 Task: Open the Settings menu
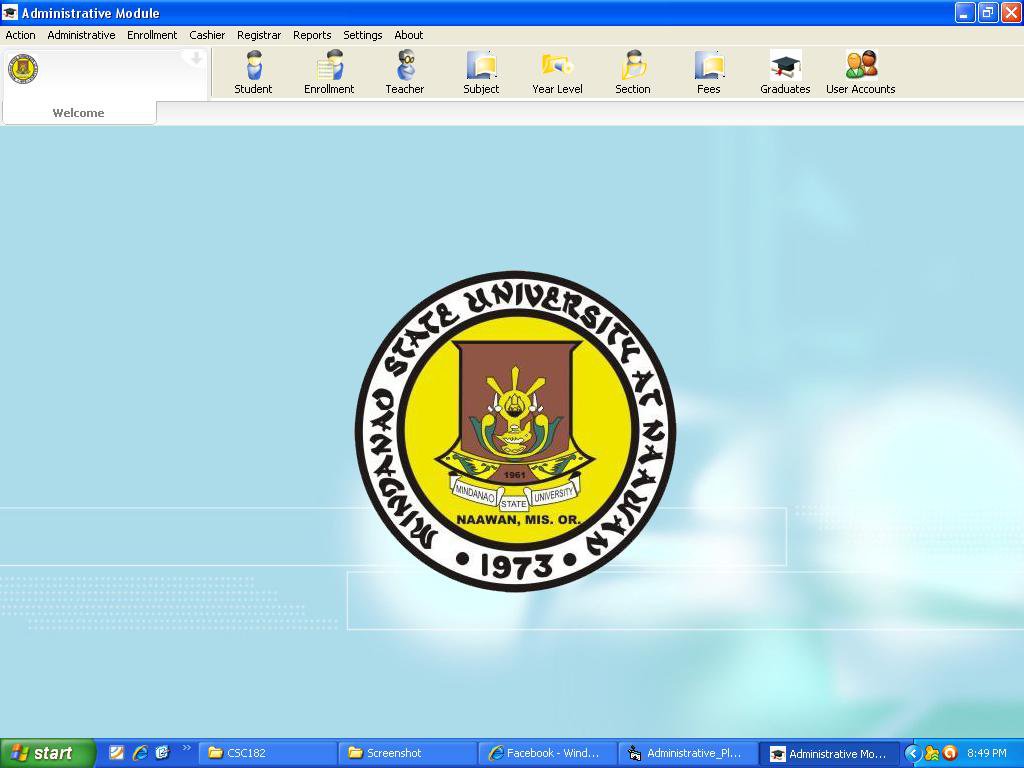point(362,35)
